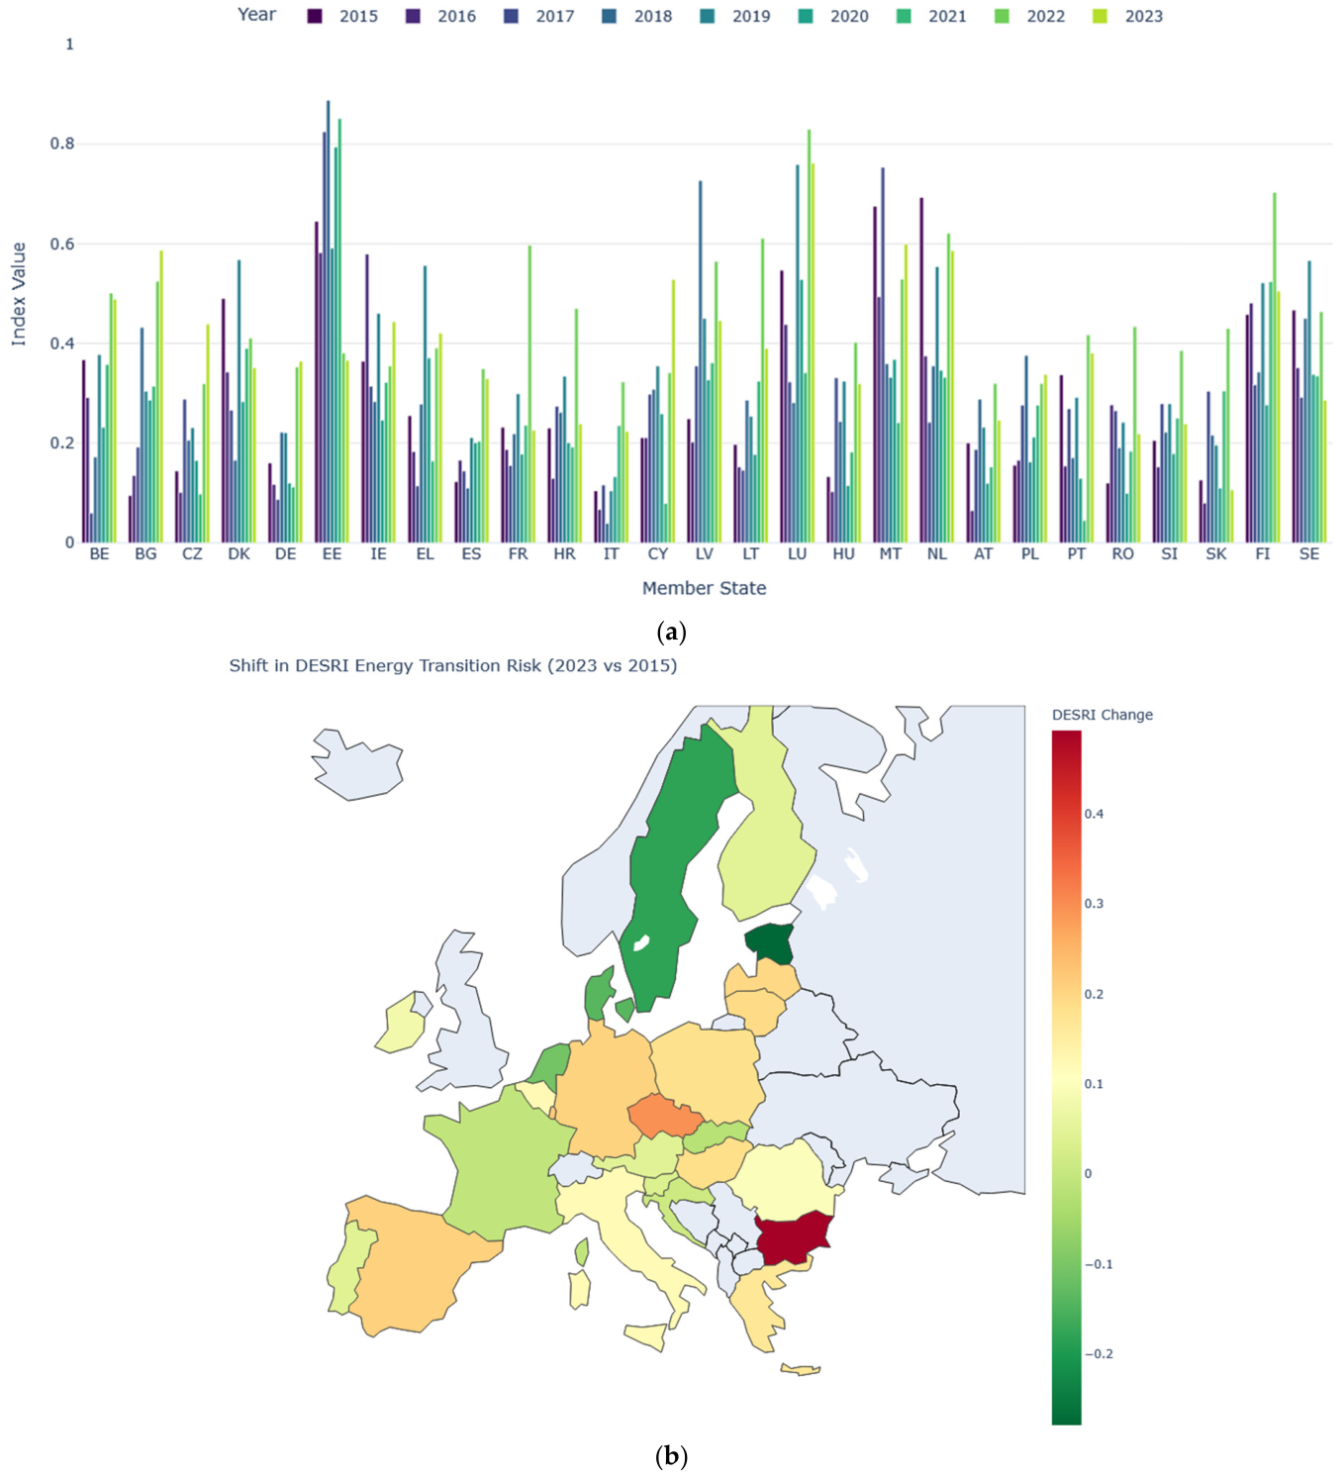Click the 'BE' member state axis label

(x=99, y=554)
